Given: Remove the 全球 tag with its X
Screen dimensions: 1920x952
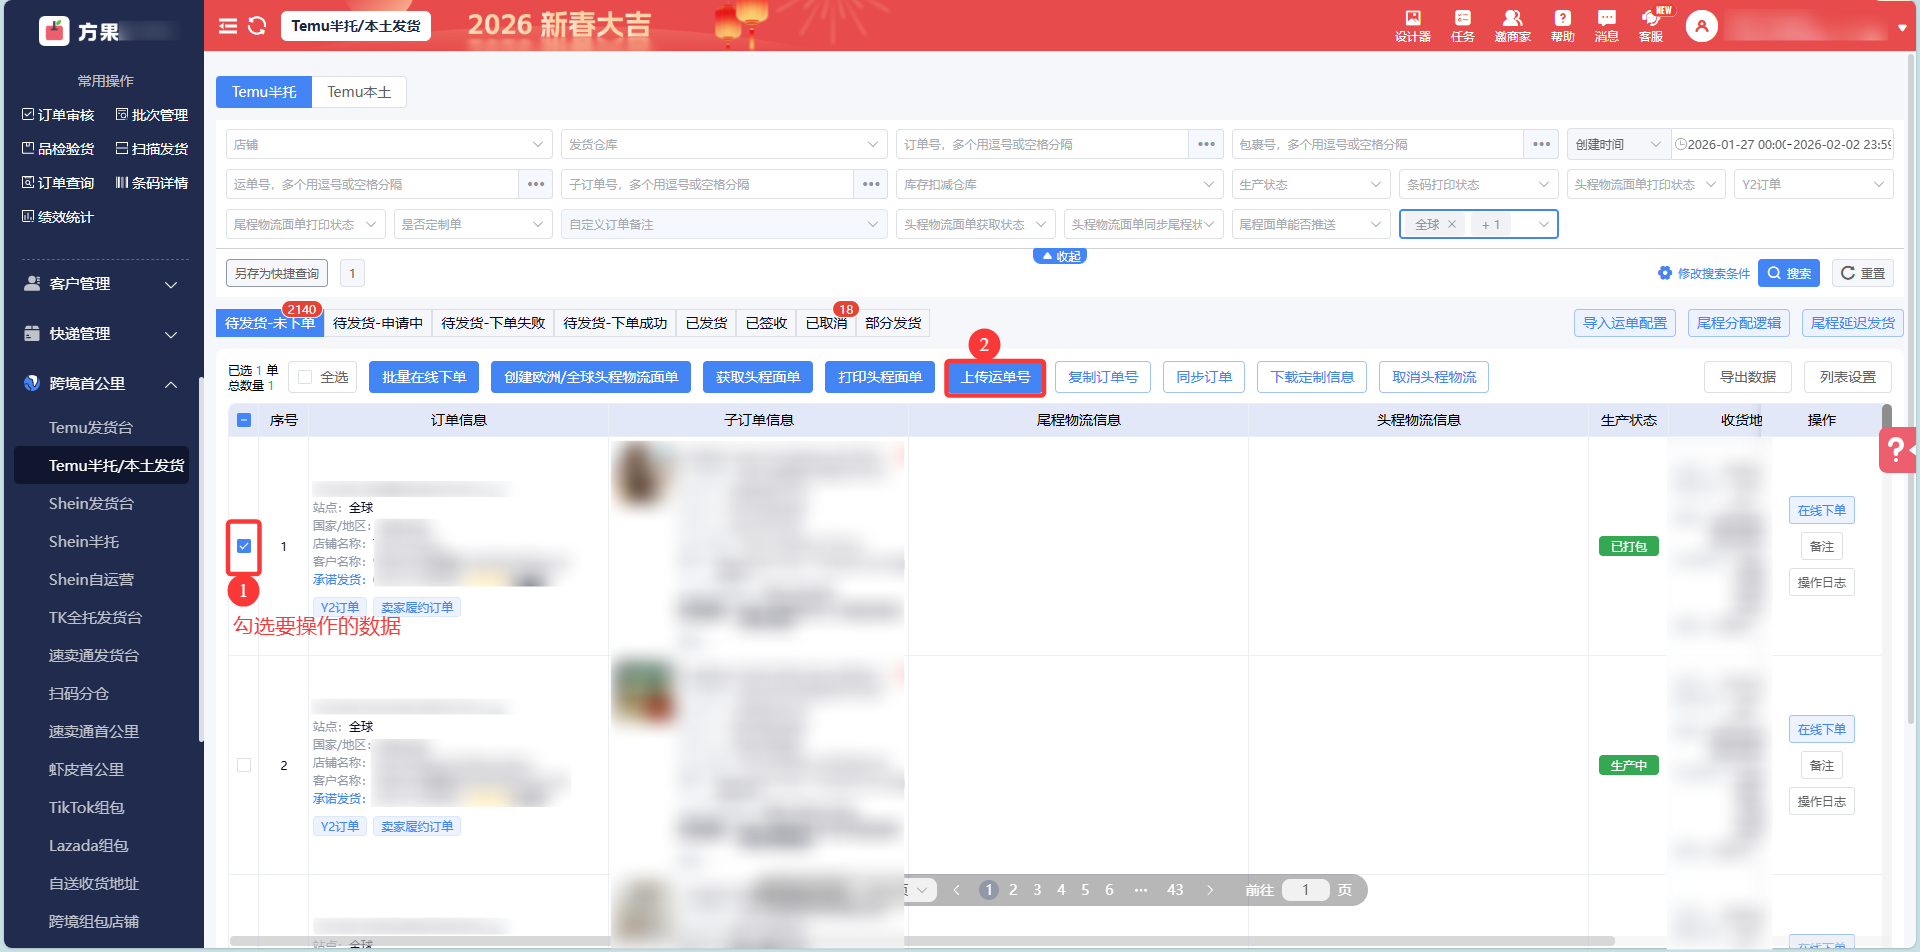Looking at the screenshot, I should pos(1452,224).
